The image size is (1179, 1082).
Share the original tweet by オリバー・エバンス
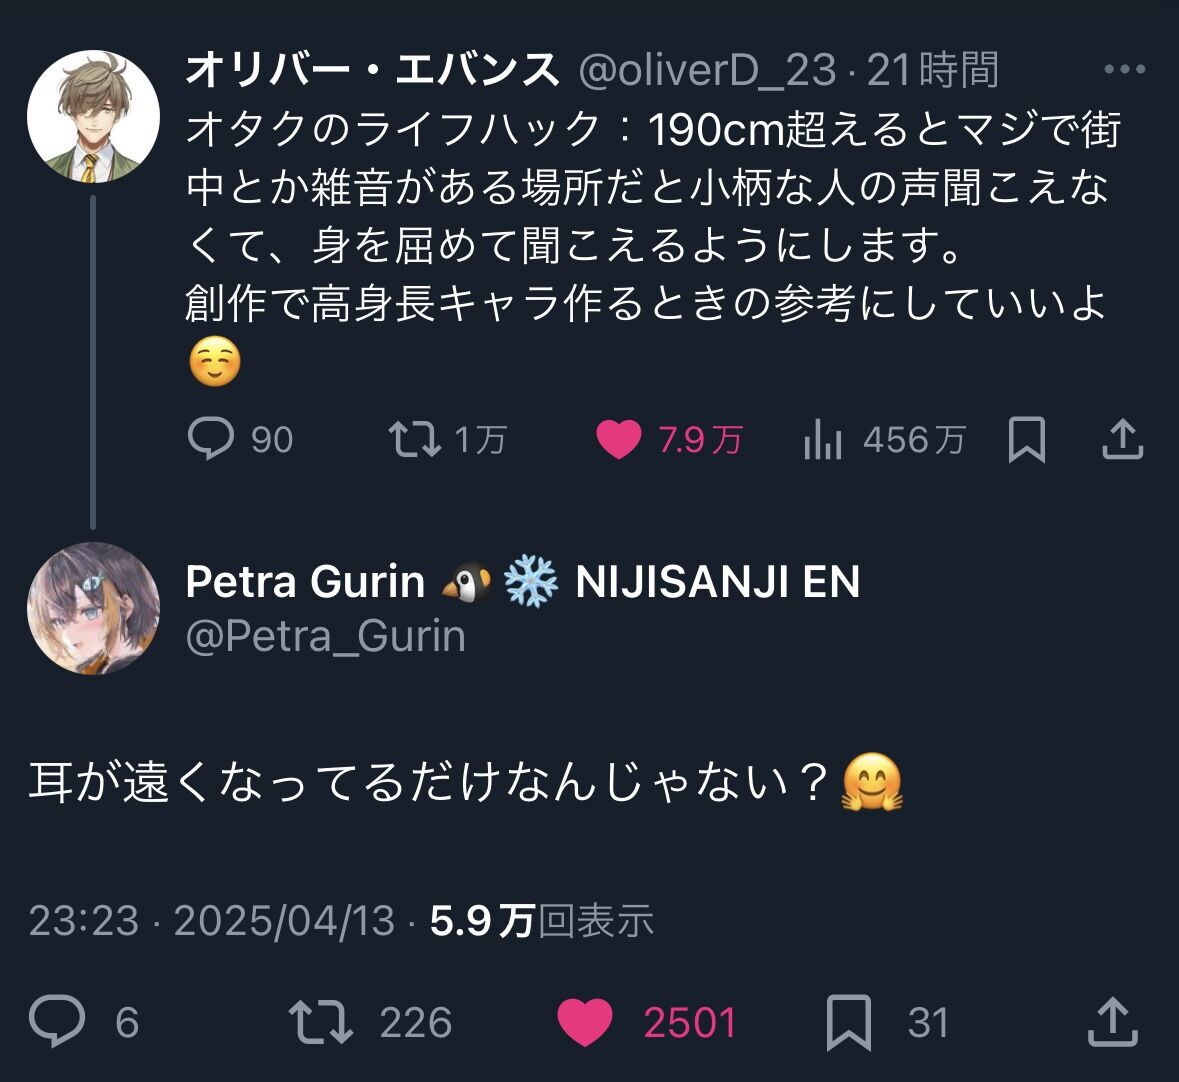[x=1122, y=440]
